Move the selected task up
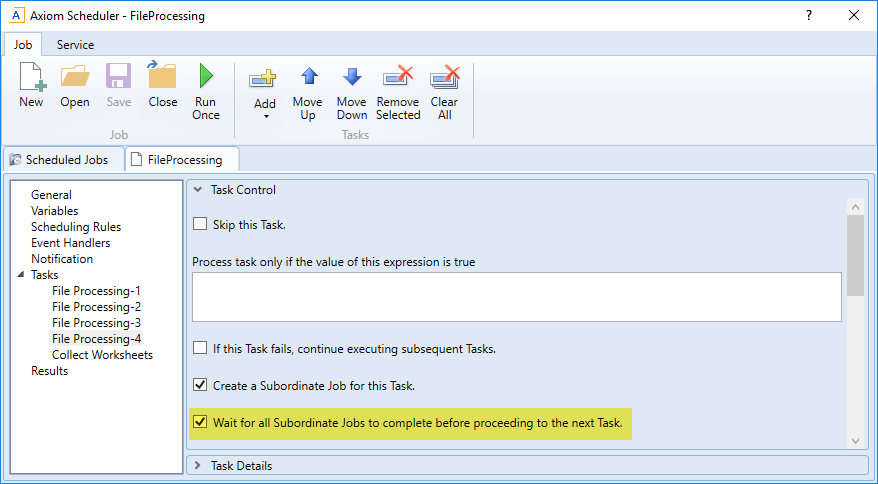Viewport: 878px width, 484px height. pos(307,90)
